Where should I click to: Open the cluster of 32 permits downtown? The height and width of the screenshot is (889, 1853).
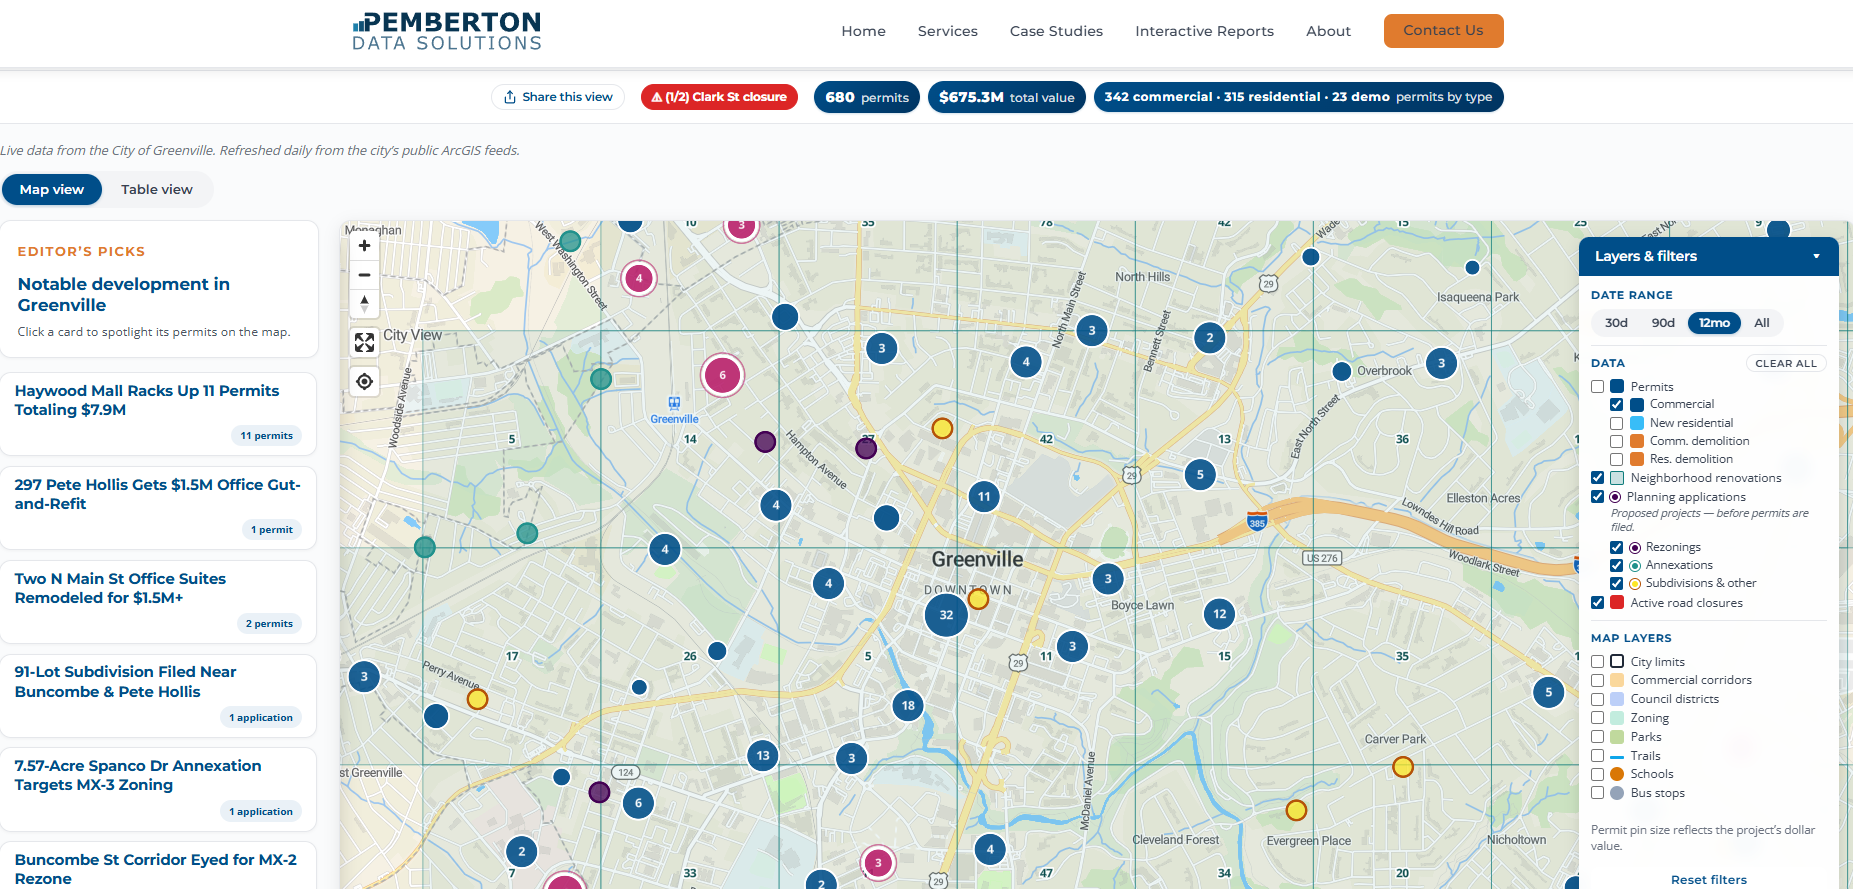pyautogui.click(x=946, y=615)
